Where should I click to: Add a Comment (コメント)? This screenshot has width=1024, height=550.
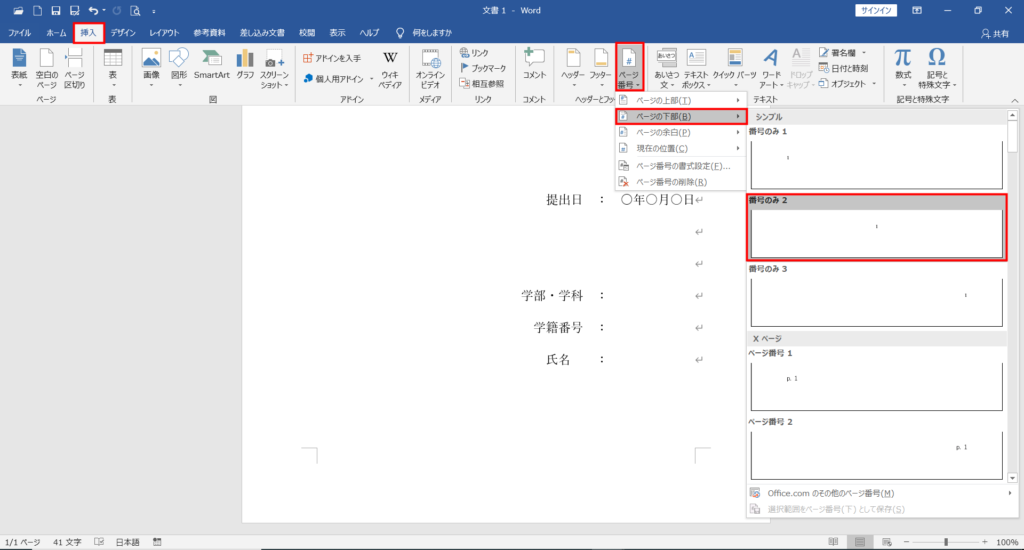tap(534, 64)
